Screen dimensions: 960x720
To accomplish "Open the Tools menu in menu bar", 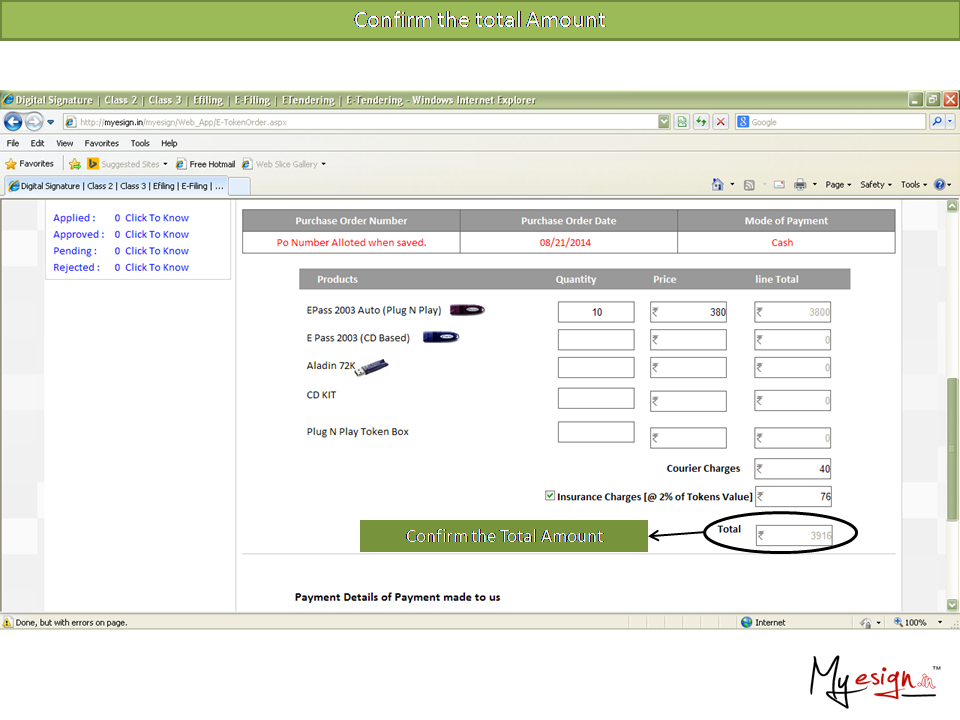I will point(140,143).
